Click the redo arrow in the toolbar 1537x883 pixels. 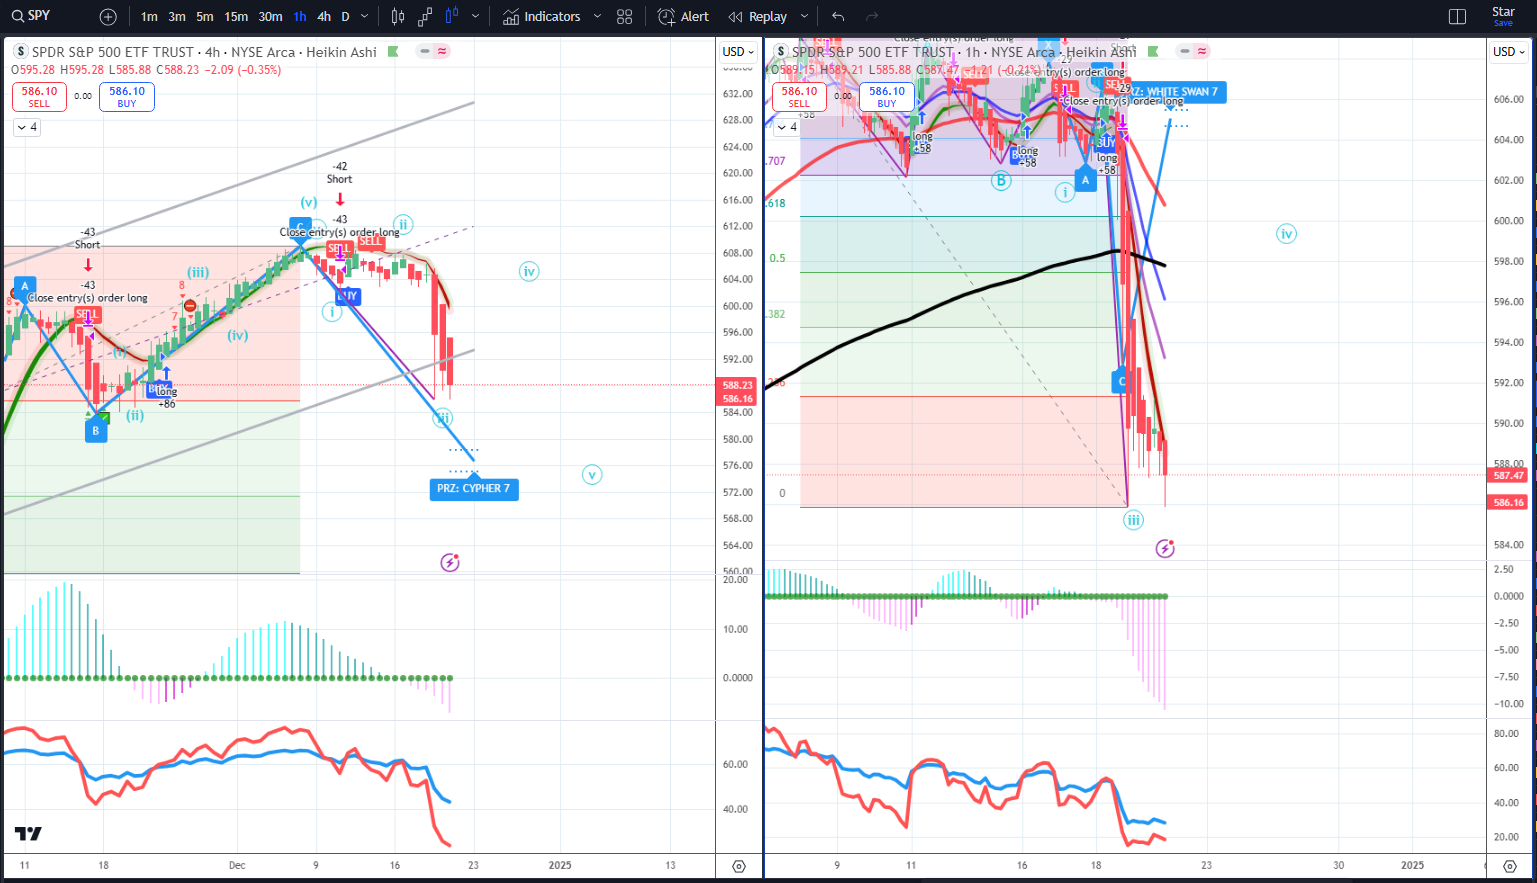872,17
